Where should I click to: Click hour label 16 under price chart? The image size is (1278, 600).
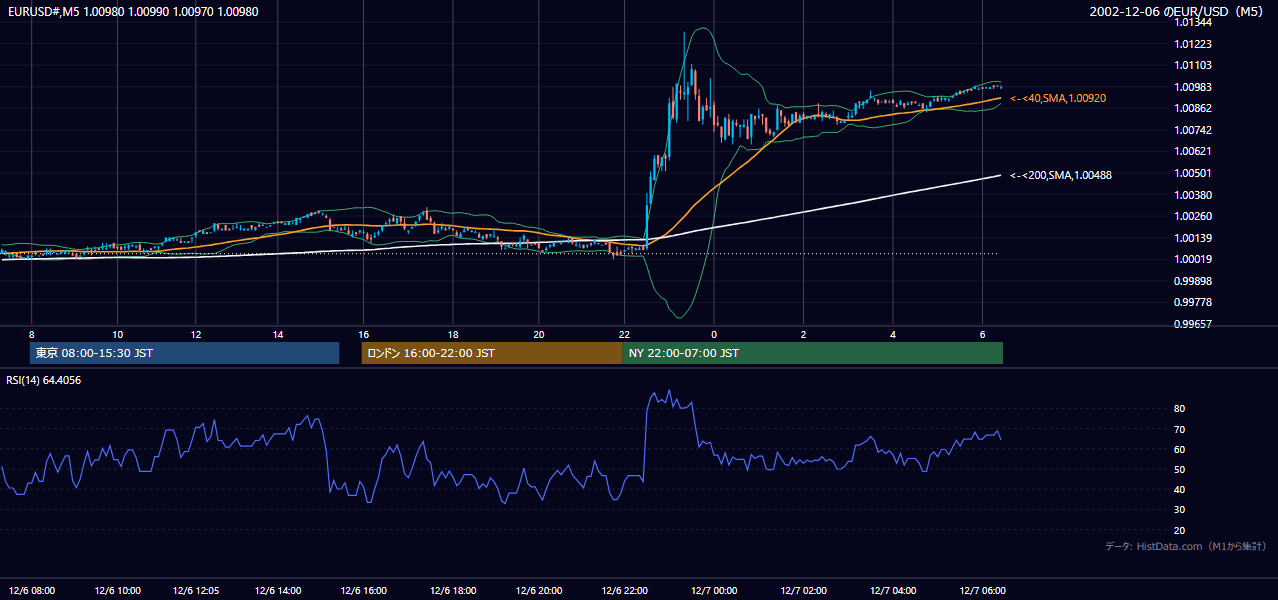[364, 334]
